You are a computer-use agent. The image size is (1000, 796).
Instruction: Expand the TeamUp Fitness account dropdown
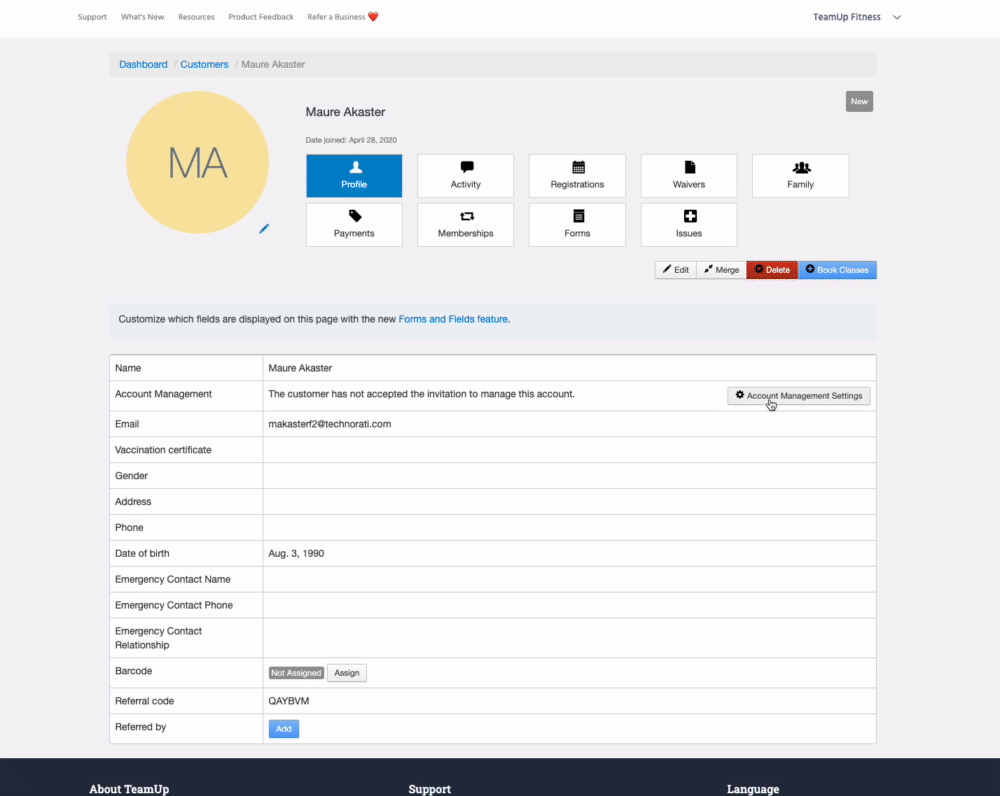point(857,17)
